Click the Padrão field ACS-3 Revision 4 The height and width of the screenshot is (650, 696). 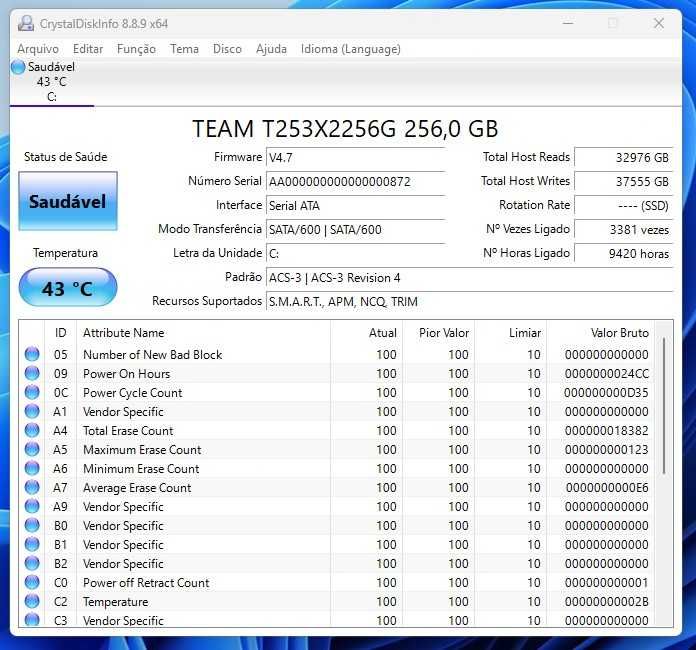469,278
